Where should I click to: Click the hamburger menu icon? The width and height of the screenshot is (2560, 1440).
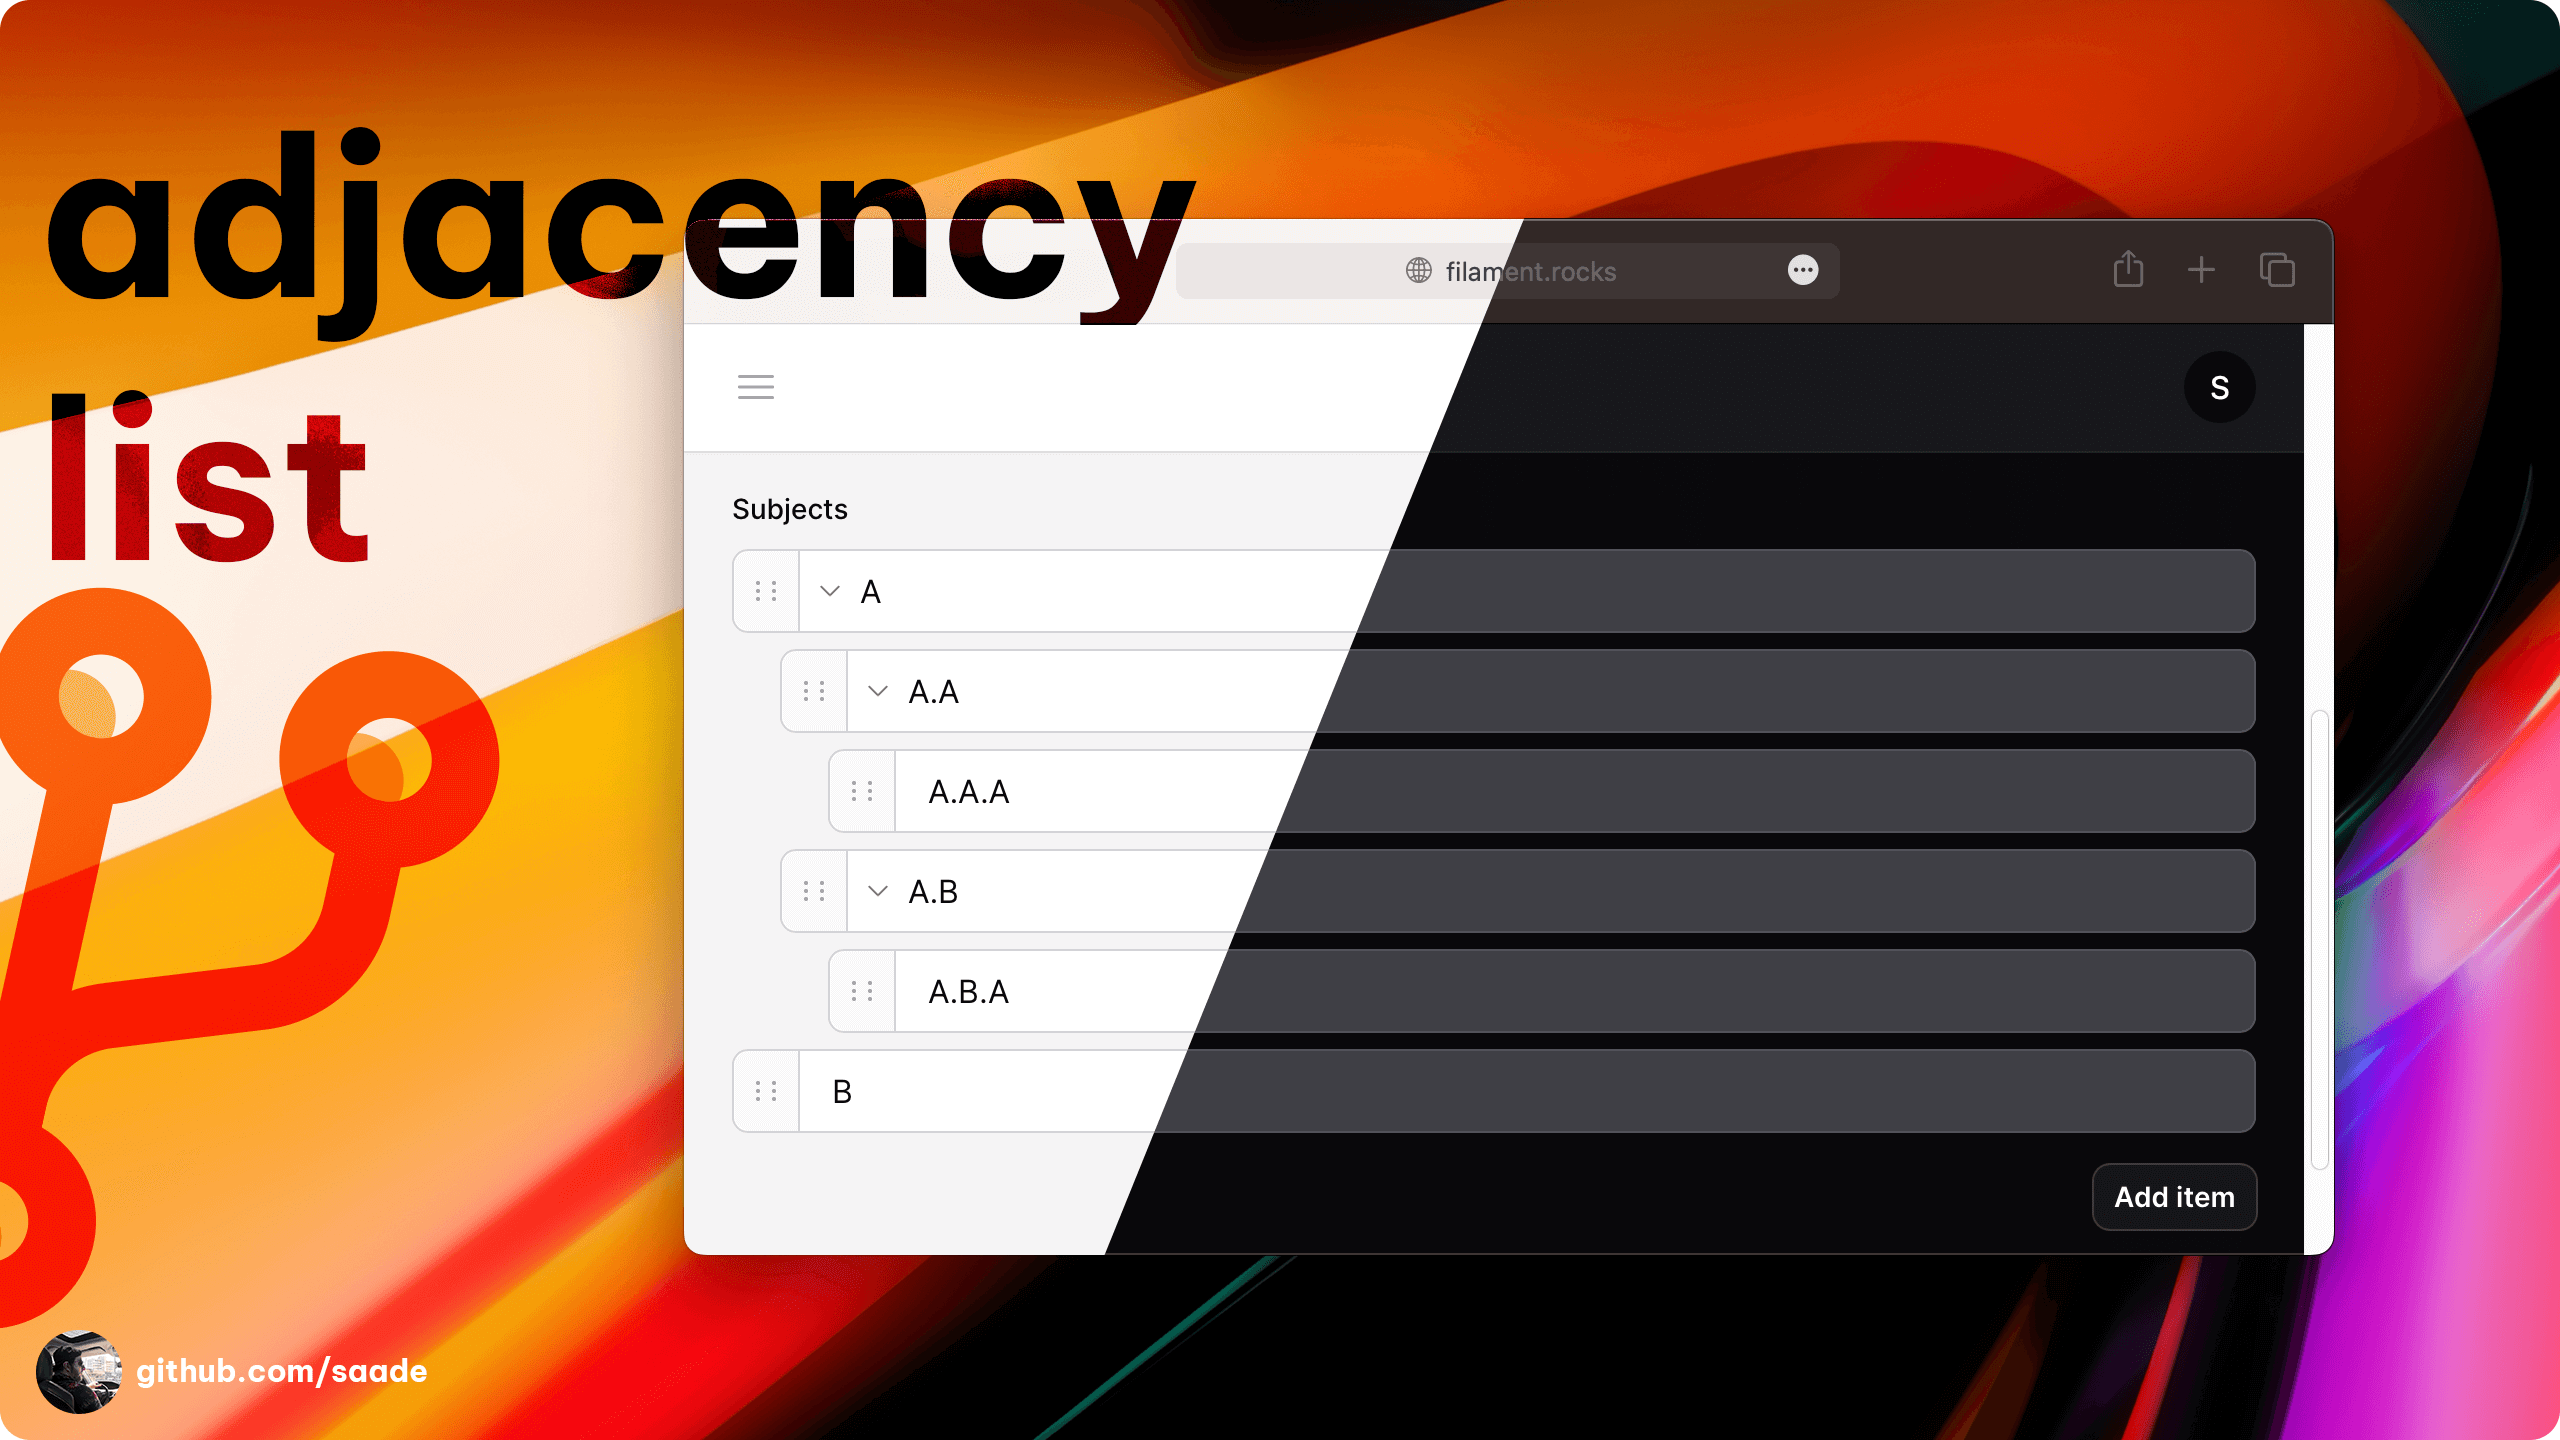pos(756,387)
